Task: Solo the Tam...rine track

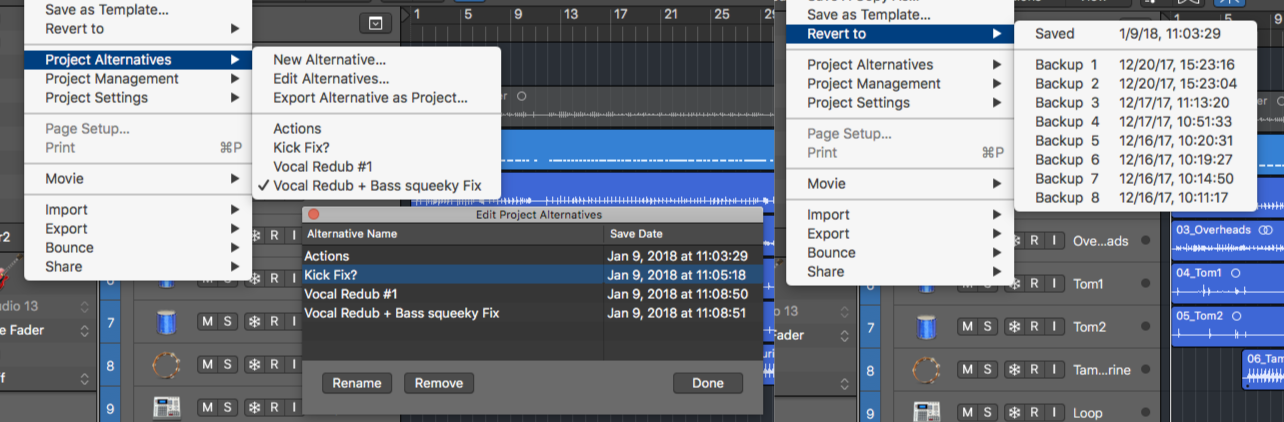Action: point(987,369)
